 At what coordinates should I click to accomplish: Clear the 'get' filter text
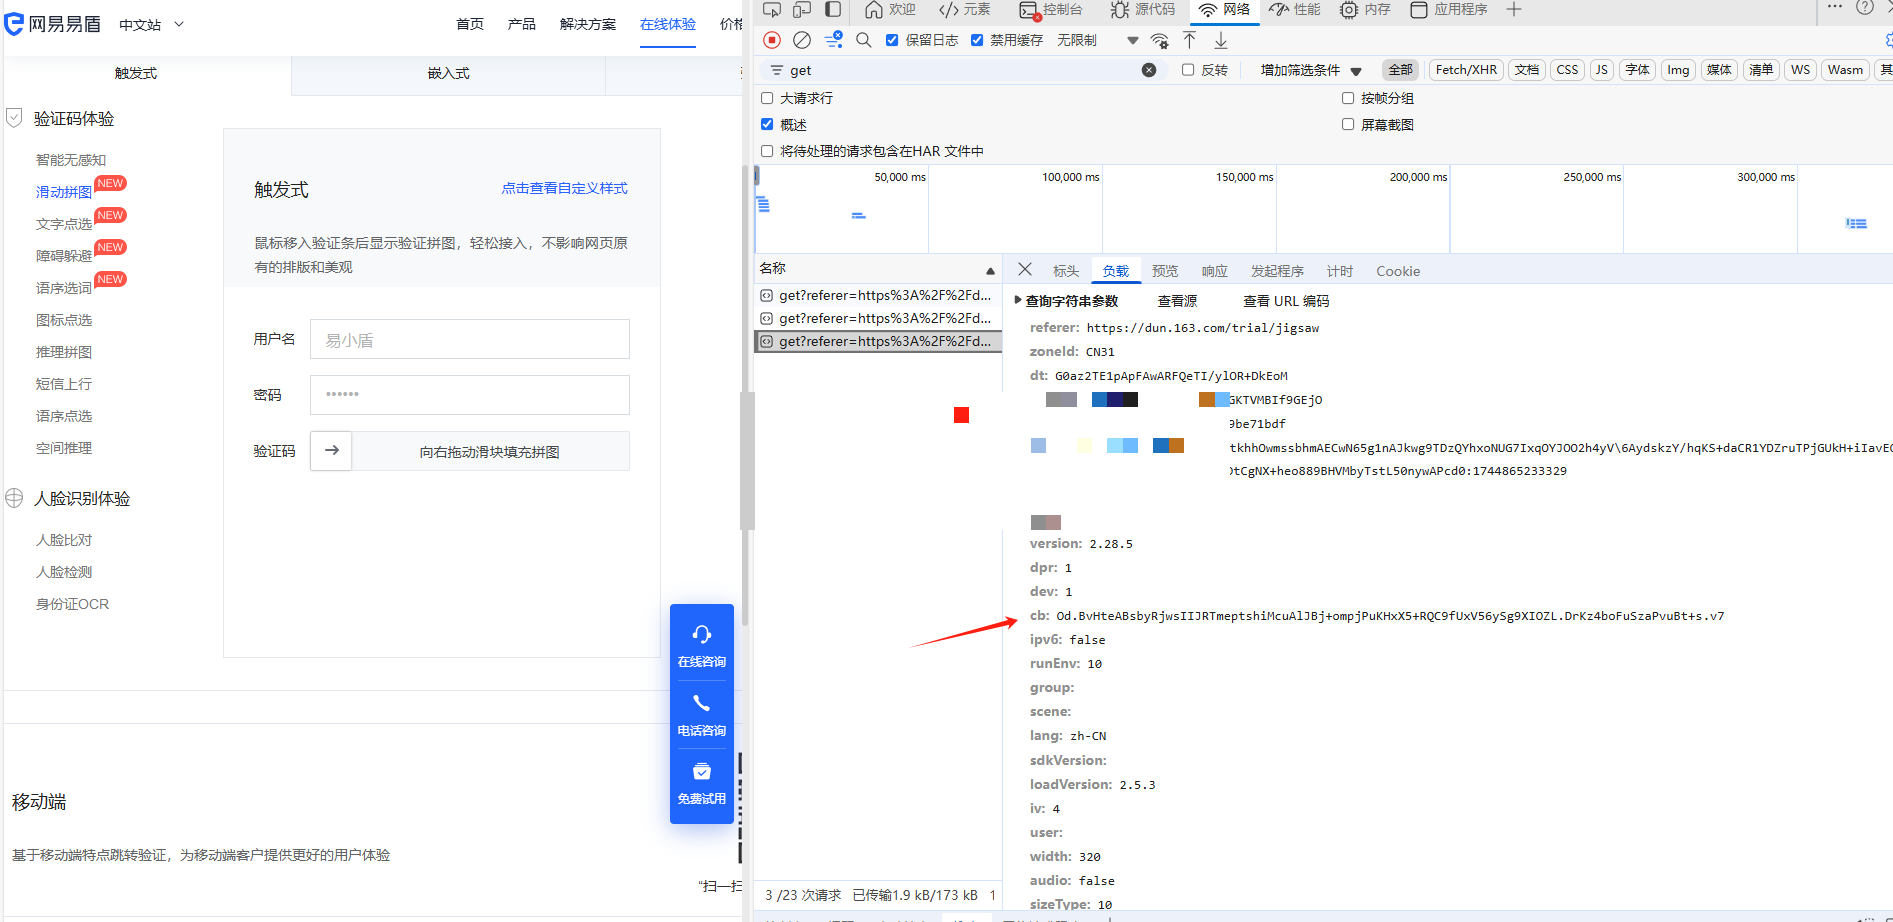(1149, 70)
